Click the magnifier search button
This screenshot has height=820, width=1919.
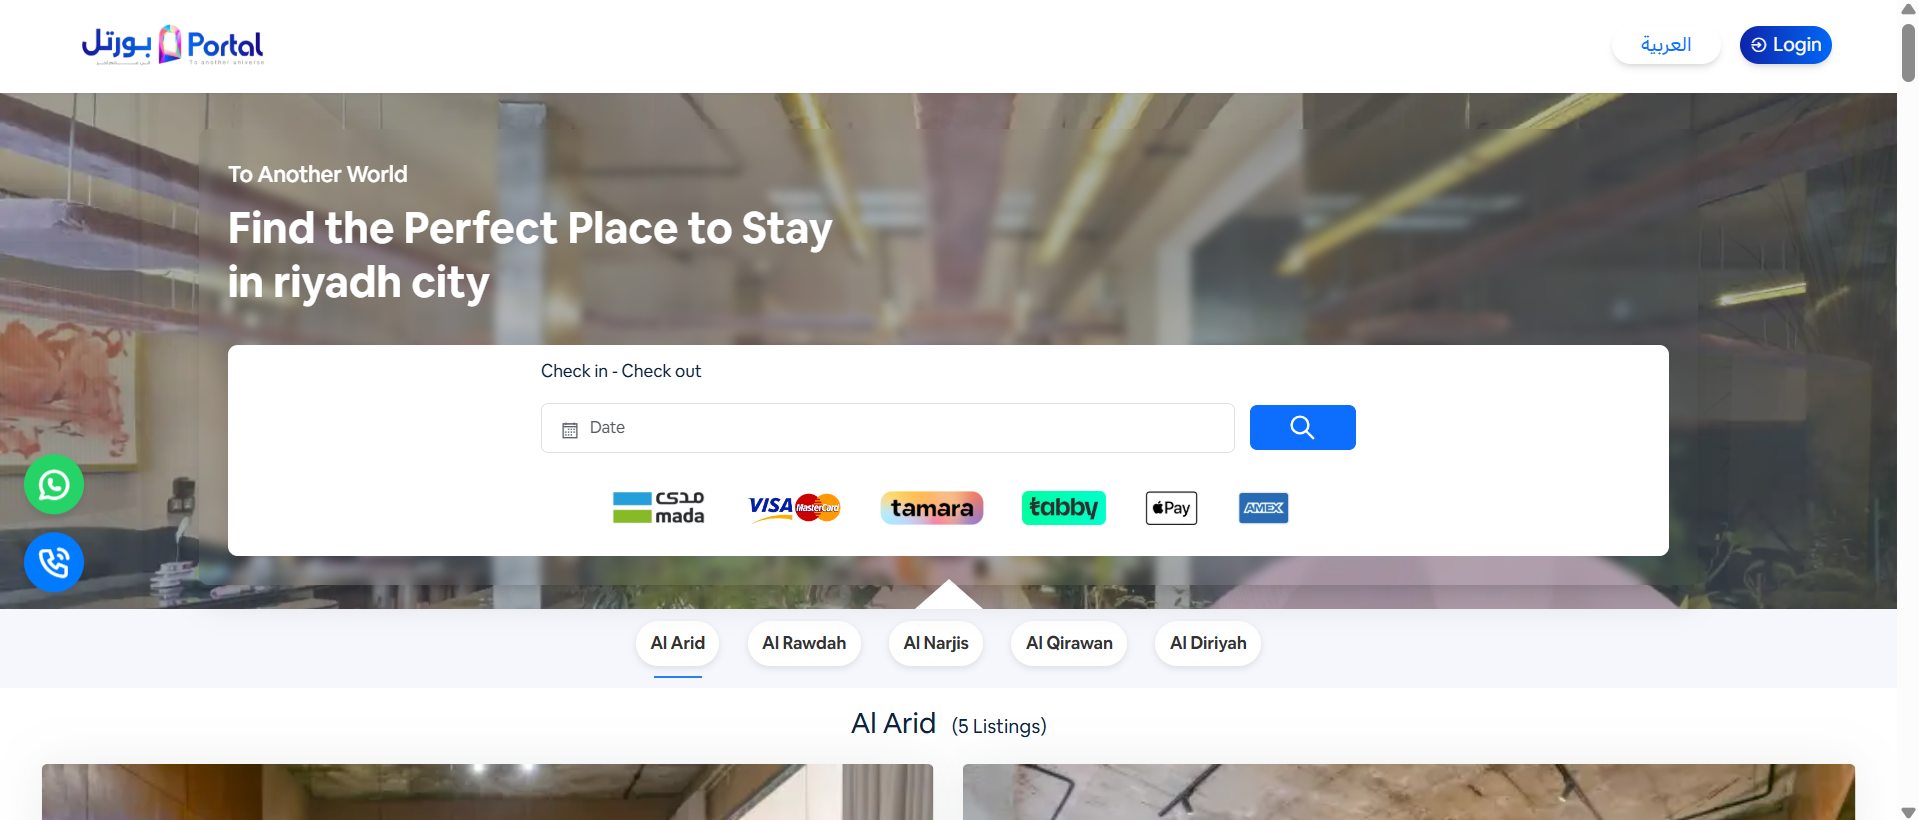[1302, 428]
